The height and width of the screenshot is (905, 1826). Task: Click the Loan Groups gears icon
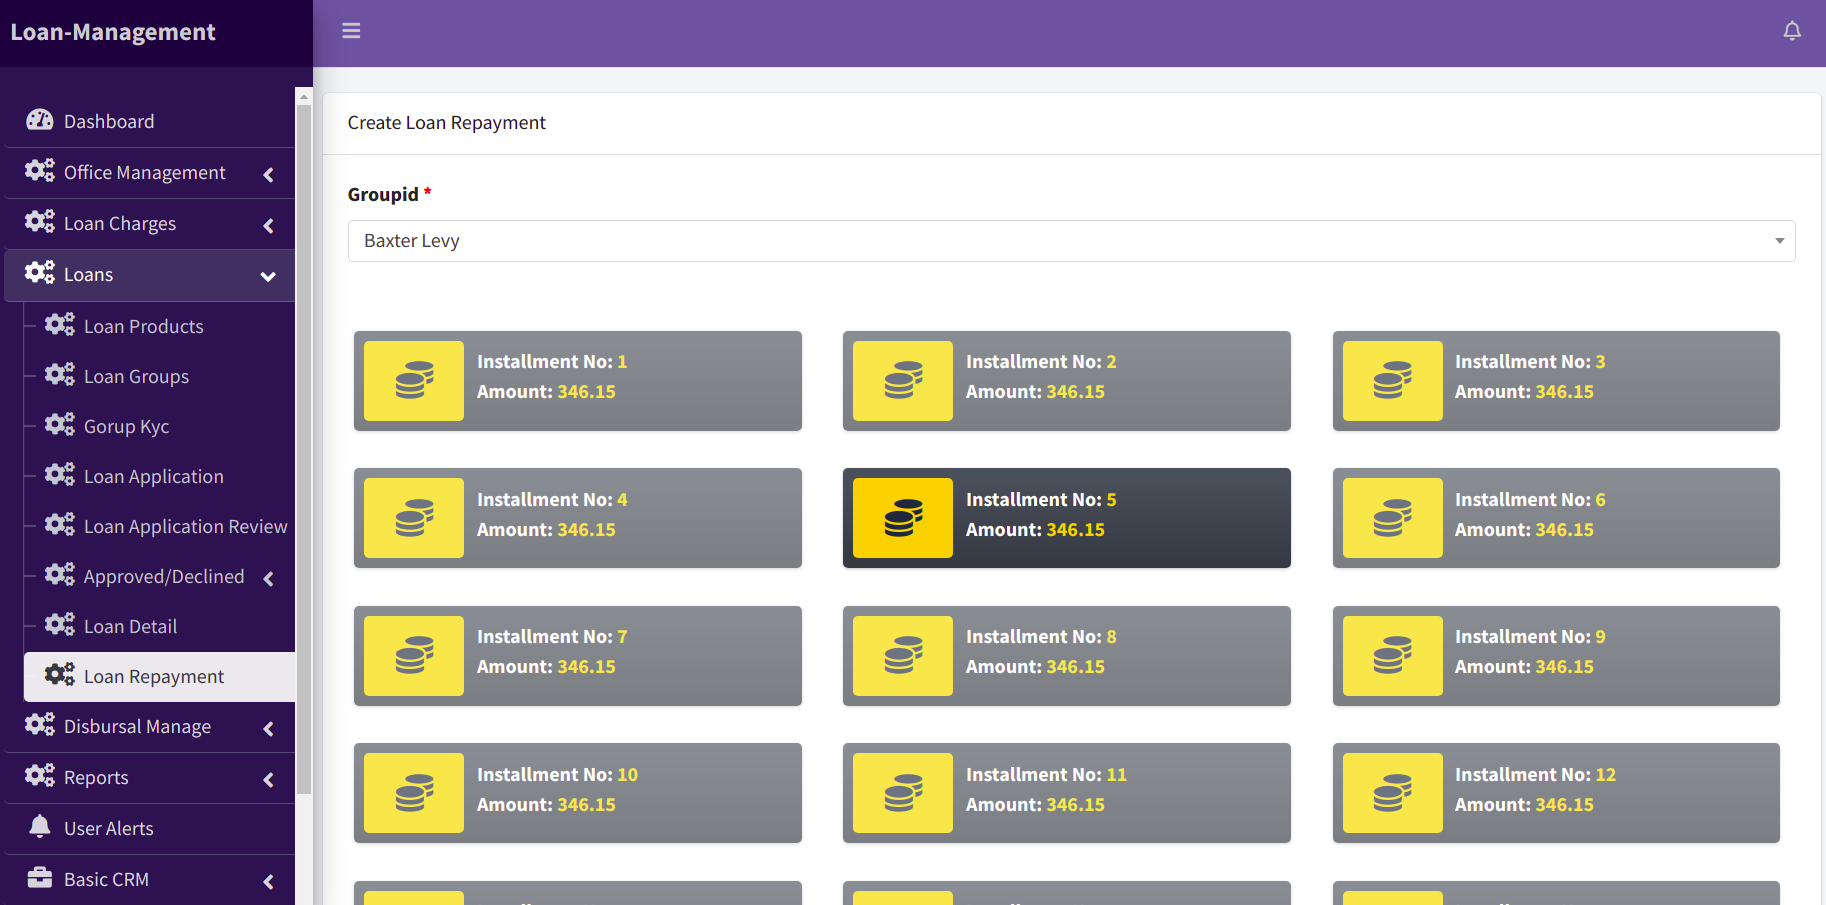point(60,375)
